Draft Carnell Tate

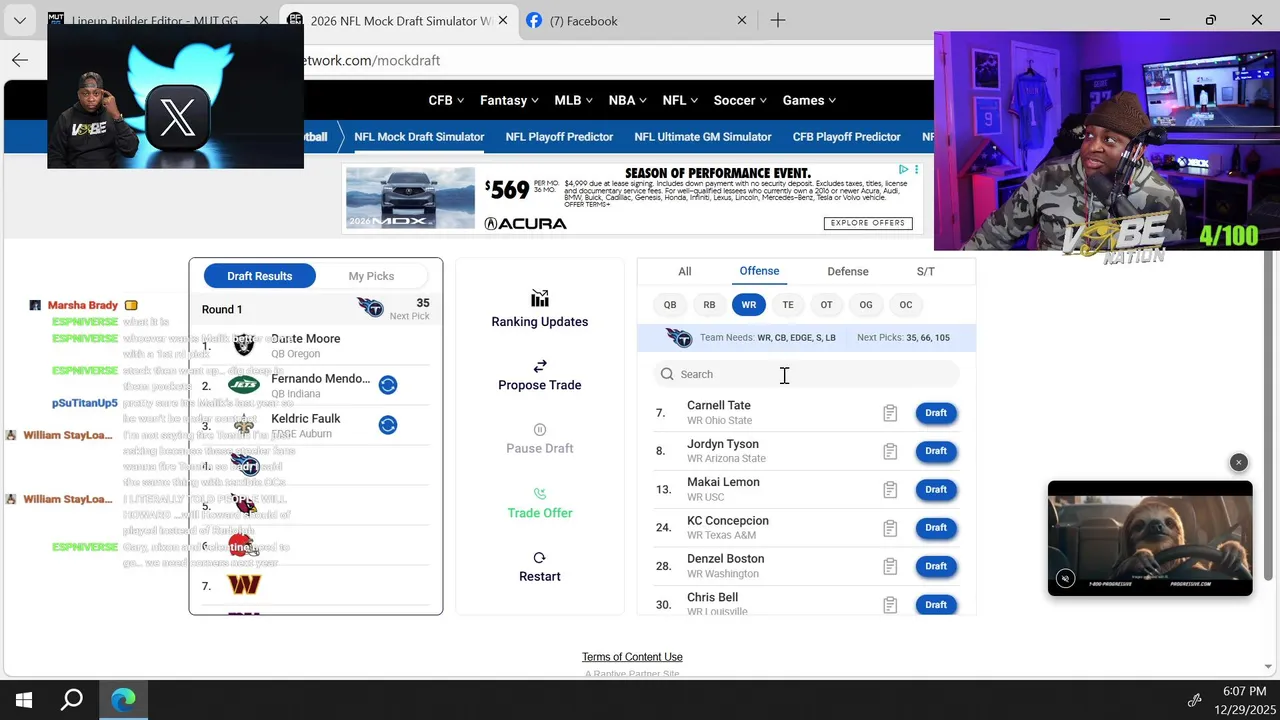[936, 413]
